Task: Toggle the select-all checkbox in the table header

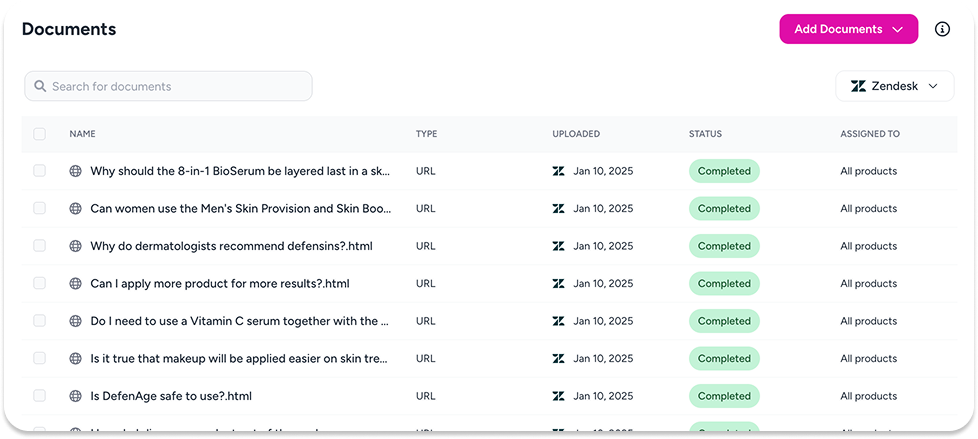Action: pos(40,134)
